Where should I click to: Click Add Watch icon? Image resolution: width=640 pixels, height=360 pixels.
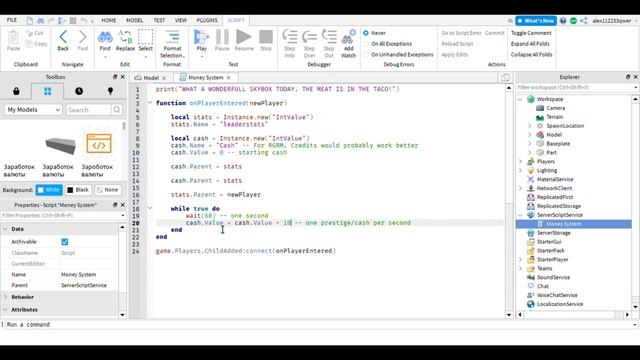pyautogui.click(x=349, y=37)
